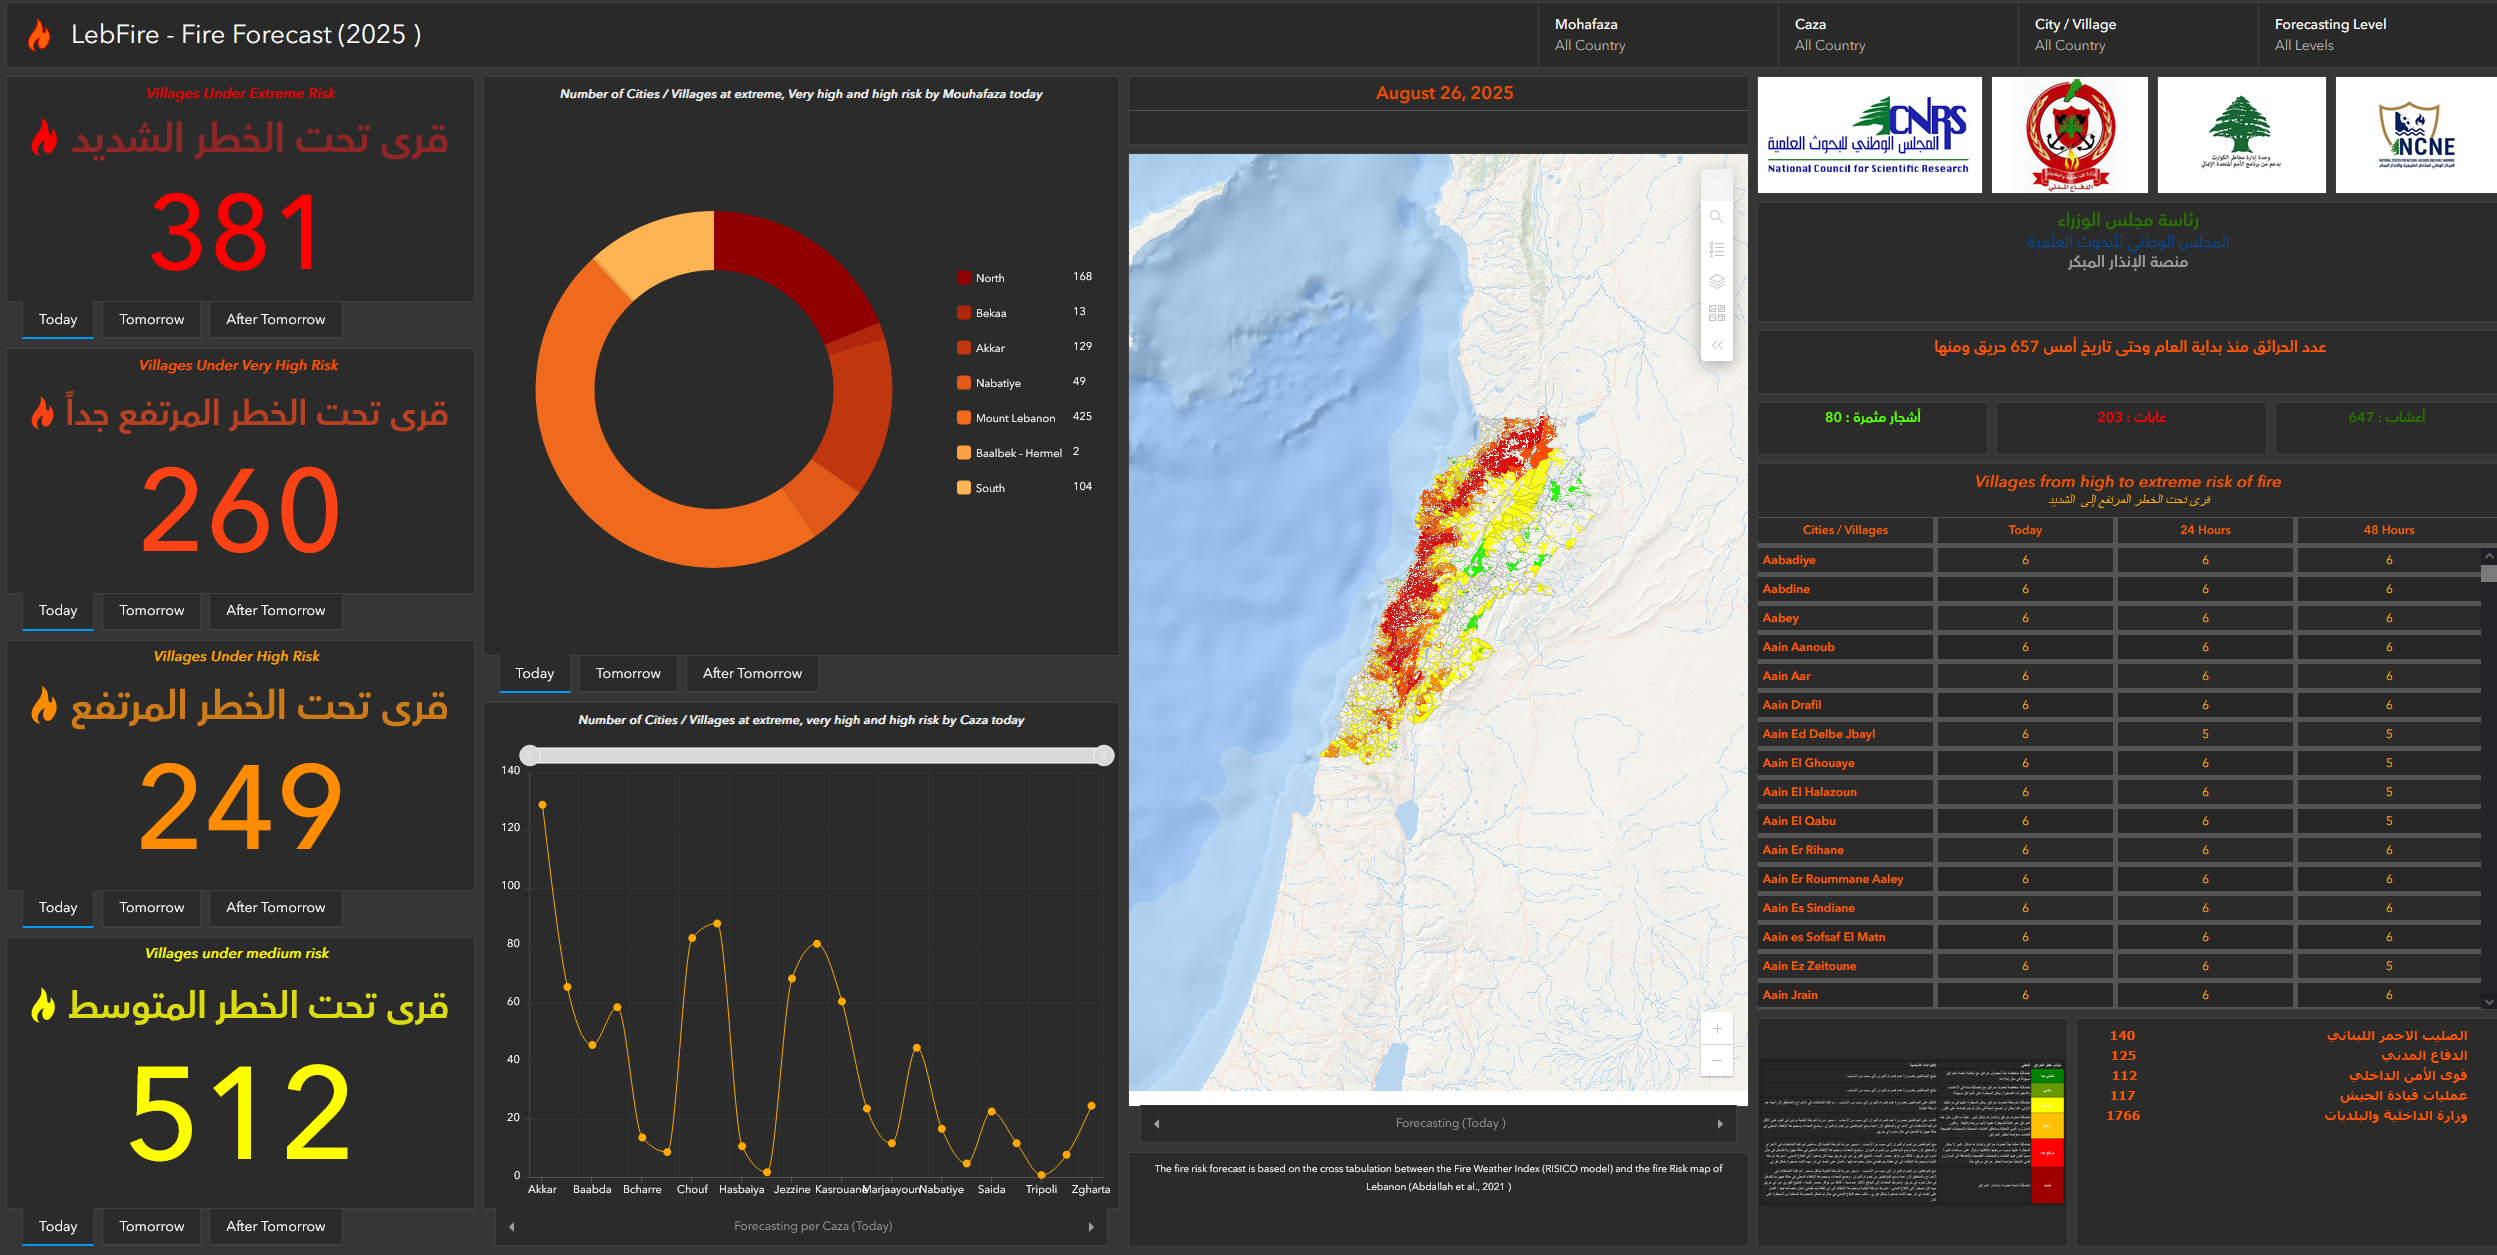Click the right handle of the Caza chart range slider
The width and height of the screenshot is (2497, 1255).
1104,756
